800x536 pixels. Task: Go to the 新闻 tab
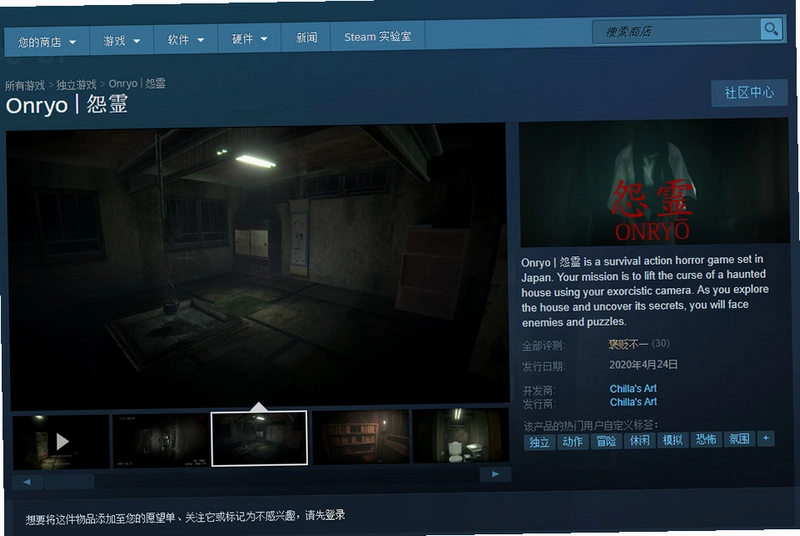tap(306, 38)
